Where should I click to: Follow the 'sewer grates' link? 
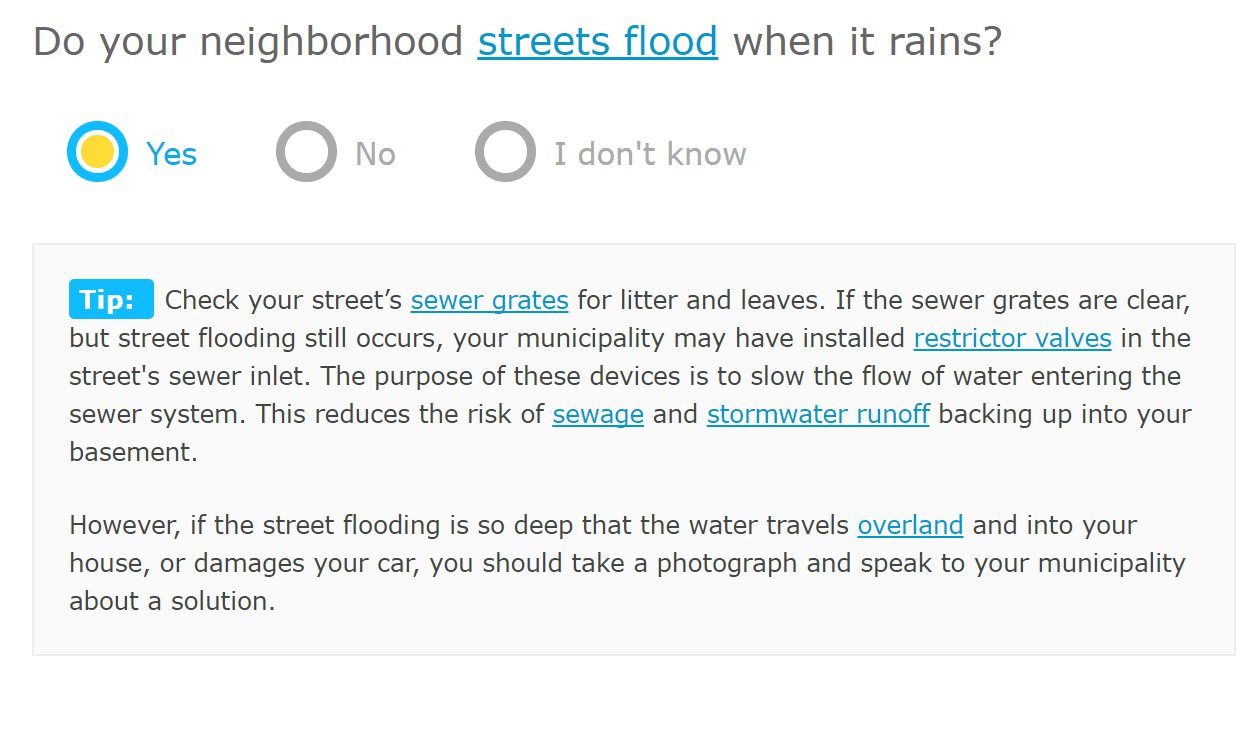coord(490,300)
